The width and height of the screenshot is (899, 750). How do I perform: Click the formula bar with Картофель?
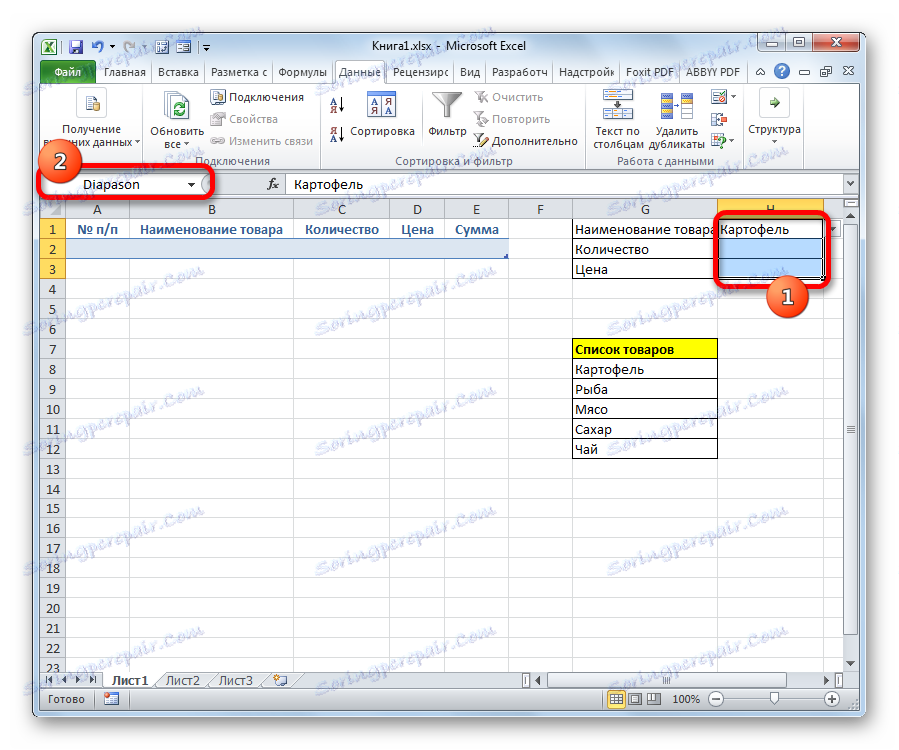point(564,185)
